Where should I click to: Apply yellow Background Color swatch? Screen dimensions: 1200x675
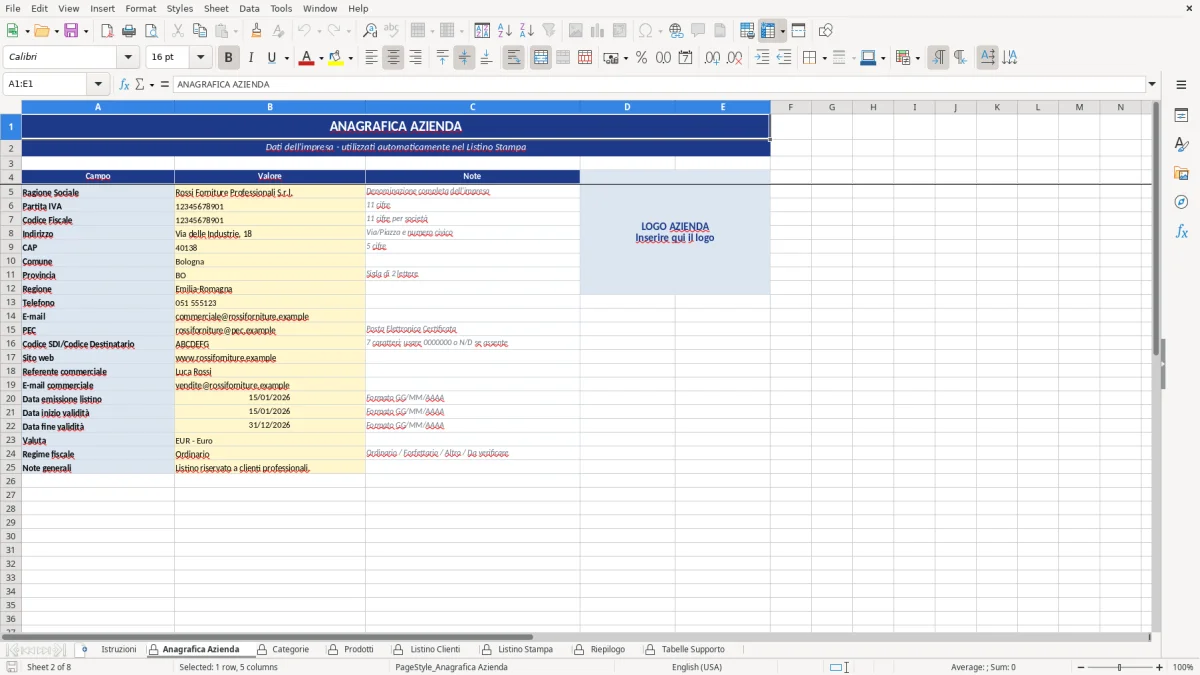[x=336, y=58]
